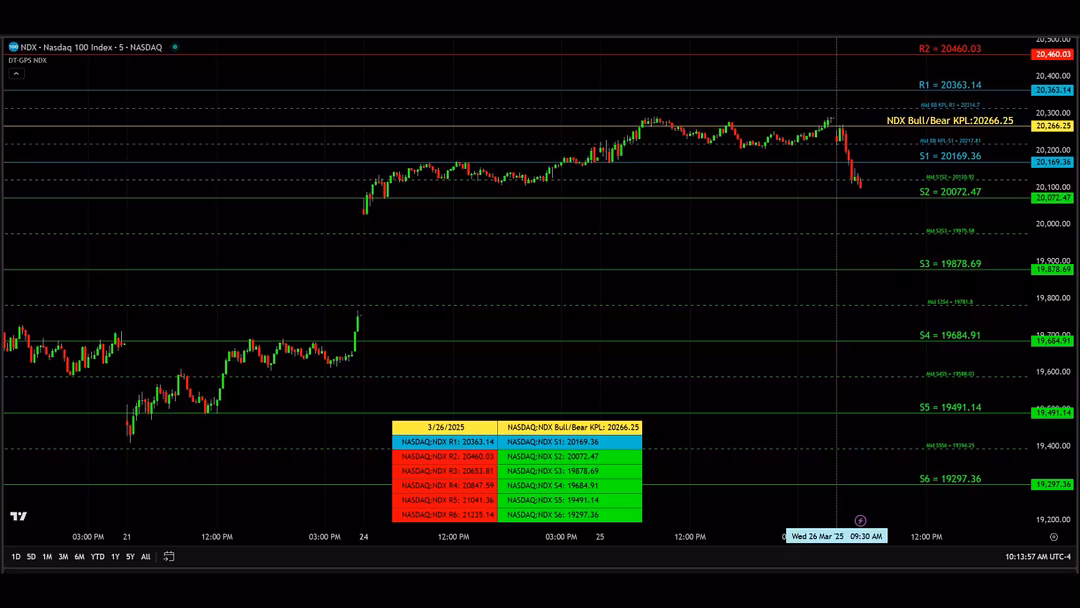1080x608 pixels.
Task: Select the 'S6 = 19297.36' chart level label
Action: 950,479
